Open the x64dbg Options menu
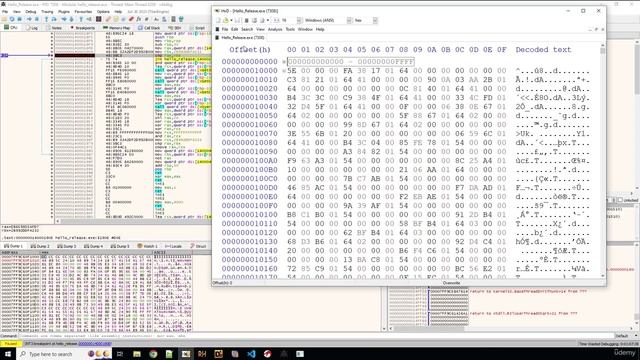The width and height of the screenshot is (640, 360). pyautogui.click(x=103, y=12)
